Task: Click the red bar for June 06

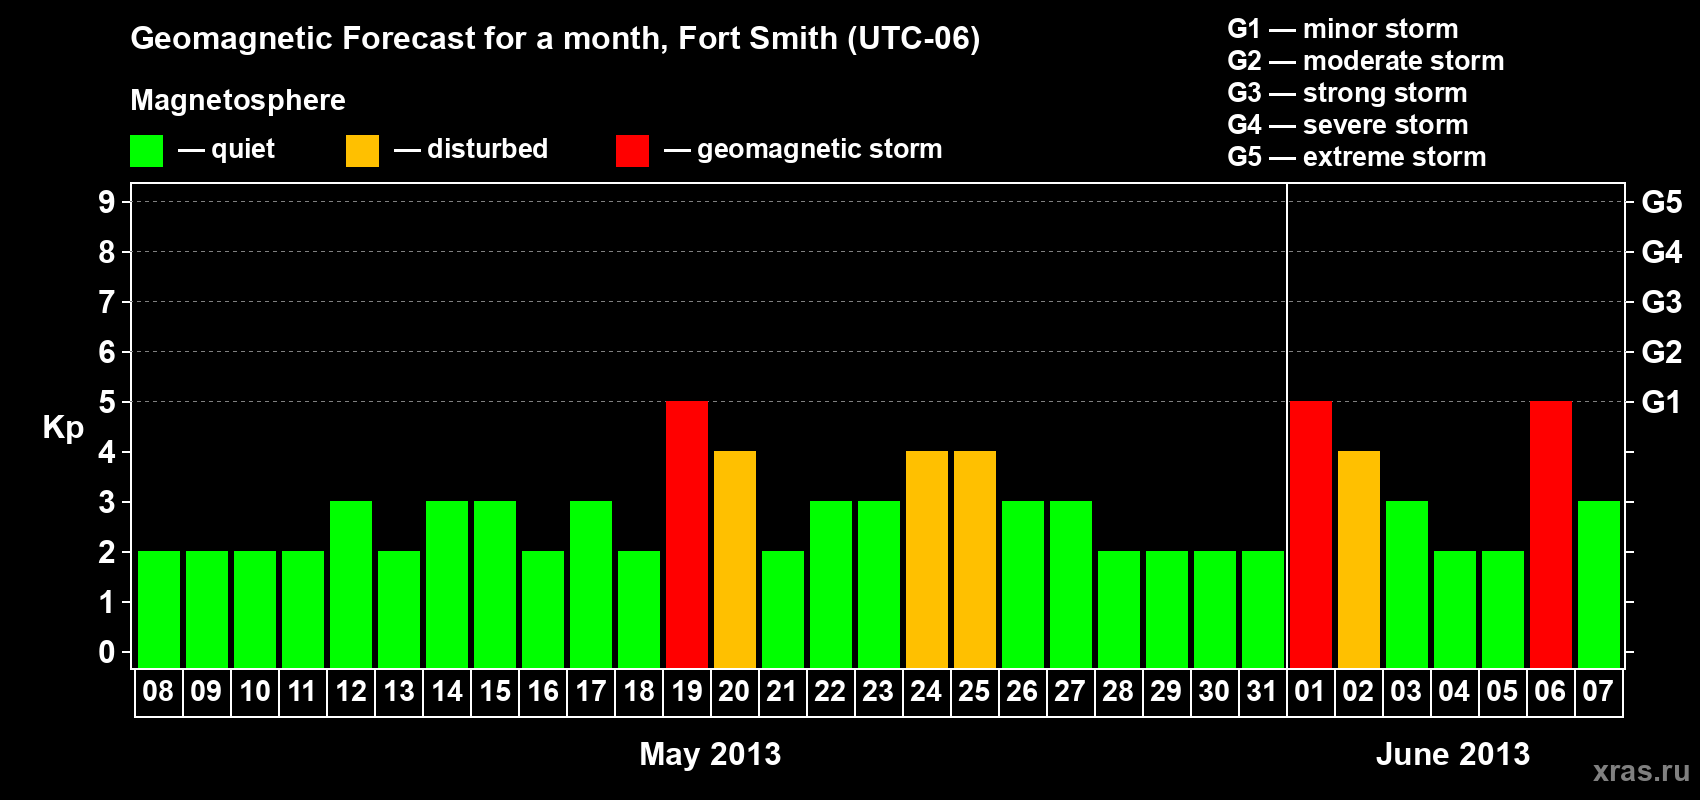Action: [1551, 534]
